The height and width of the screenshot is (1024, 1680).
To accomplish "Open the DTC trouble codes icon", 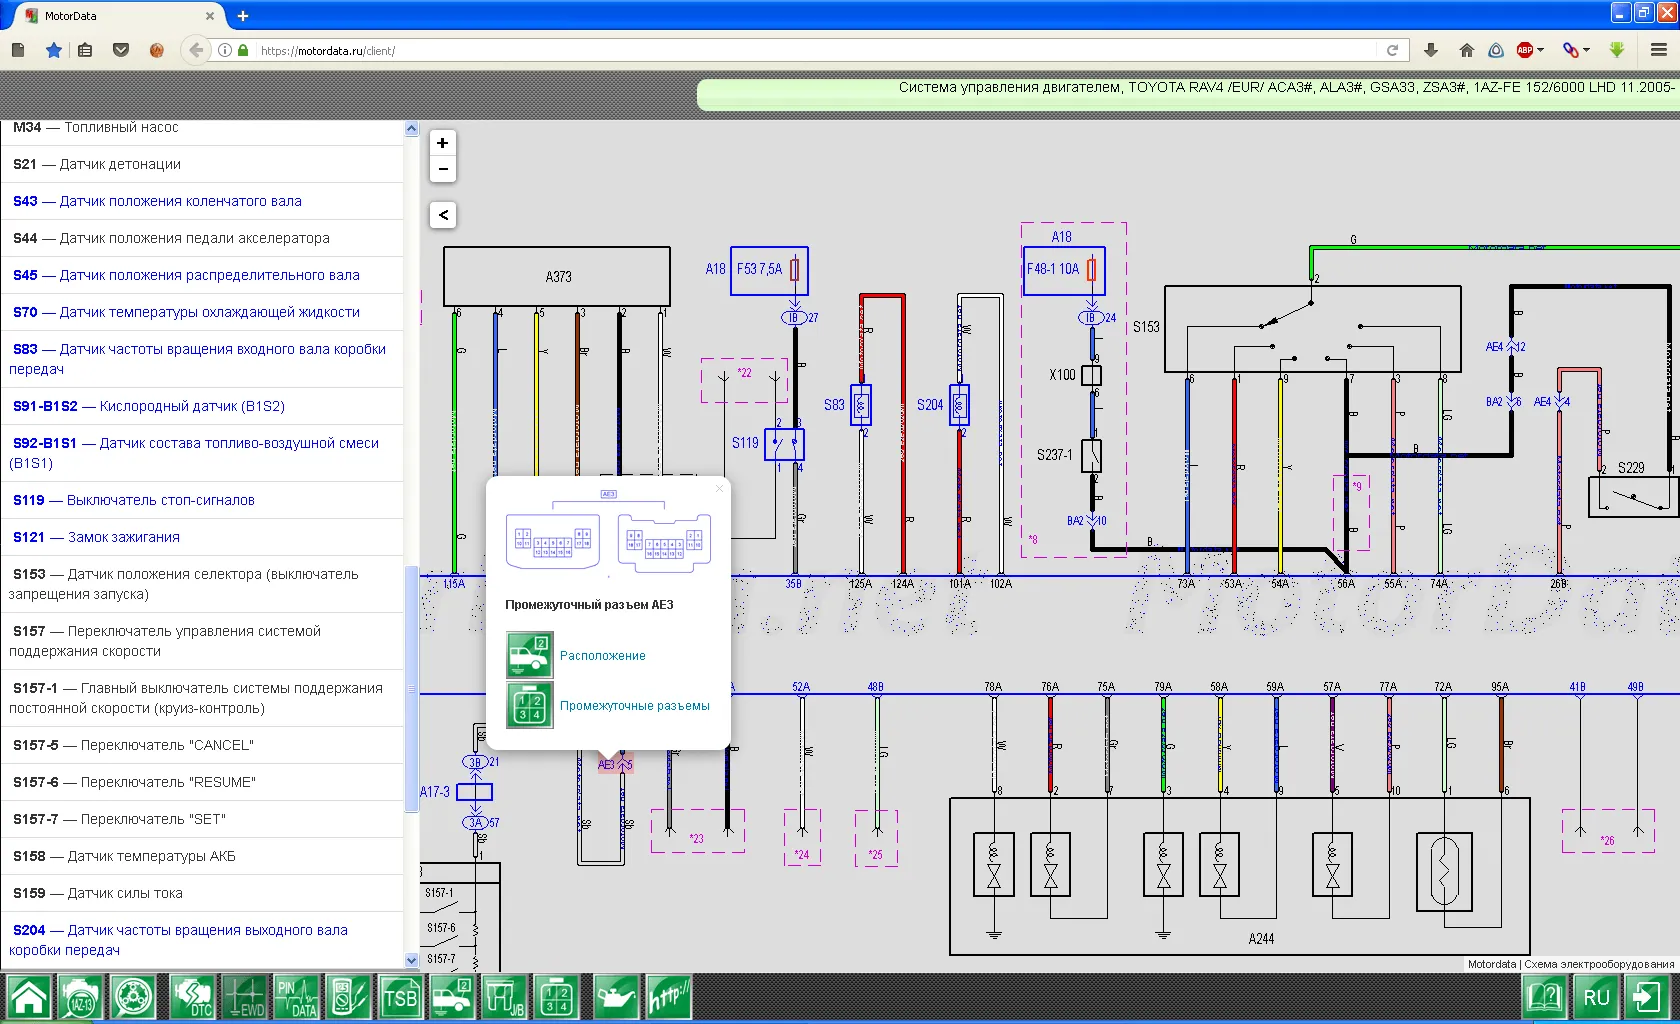I will pyautogui.click(x=192, y=998).
